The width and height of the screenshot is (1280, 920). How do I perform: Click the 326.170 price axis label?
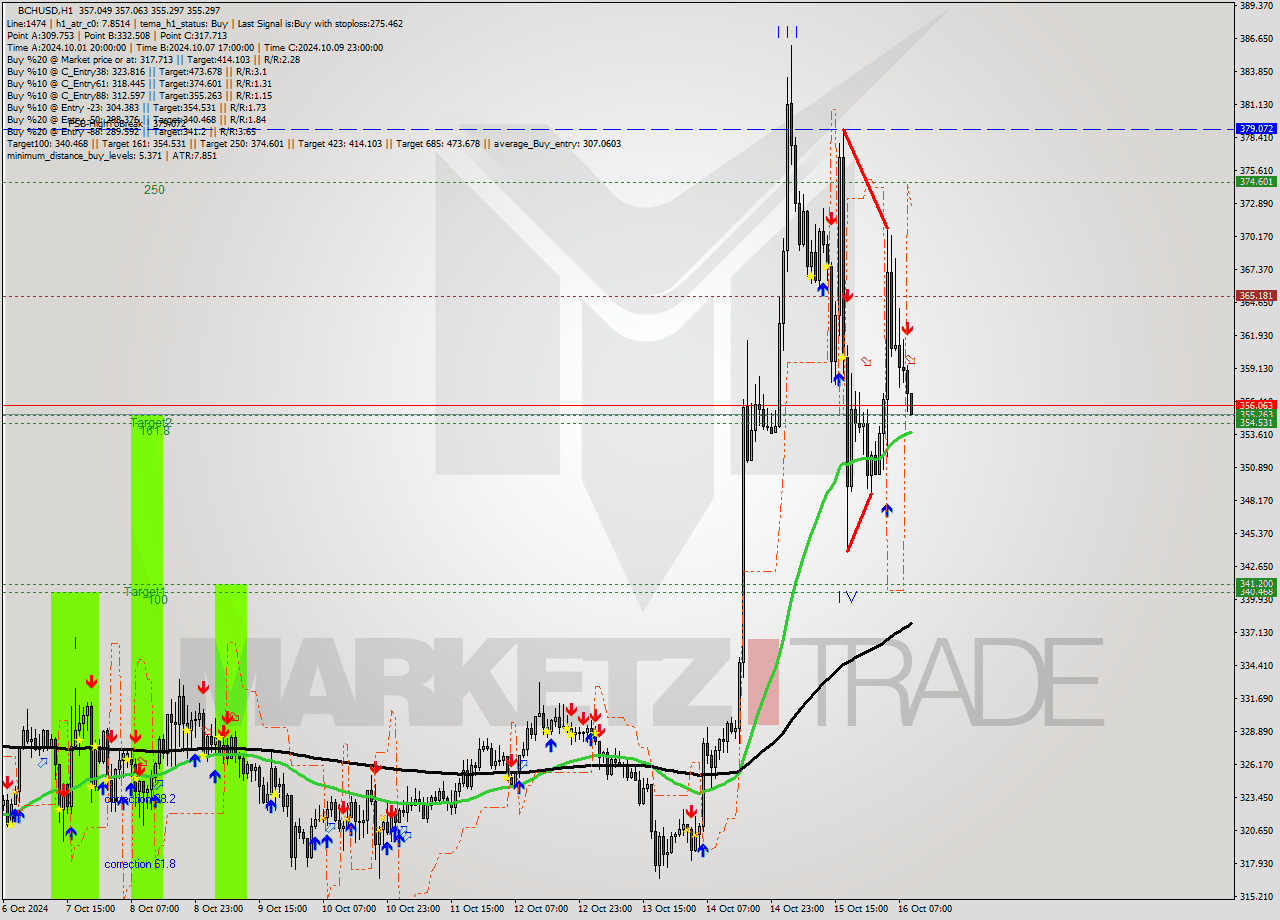[1256, 765]
